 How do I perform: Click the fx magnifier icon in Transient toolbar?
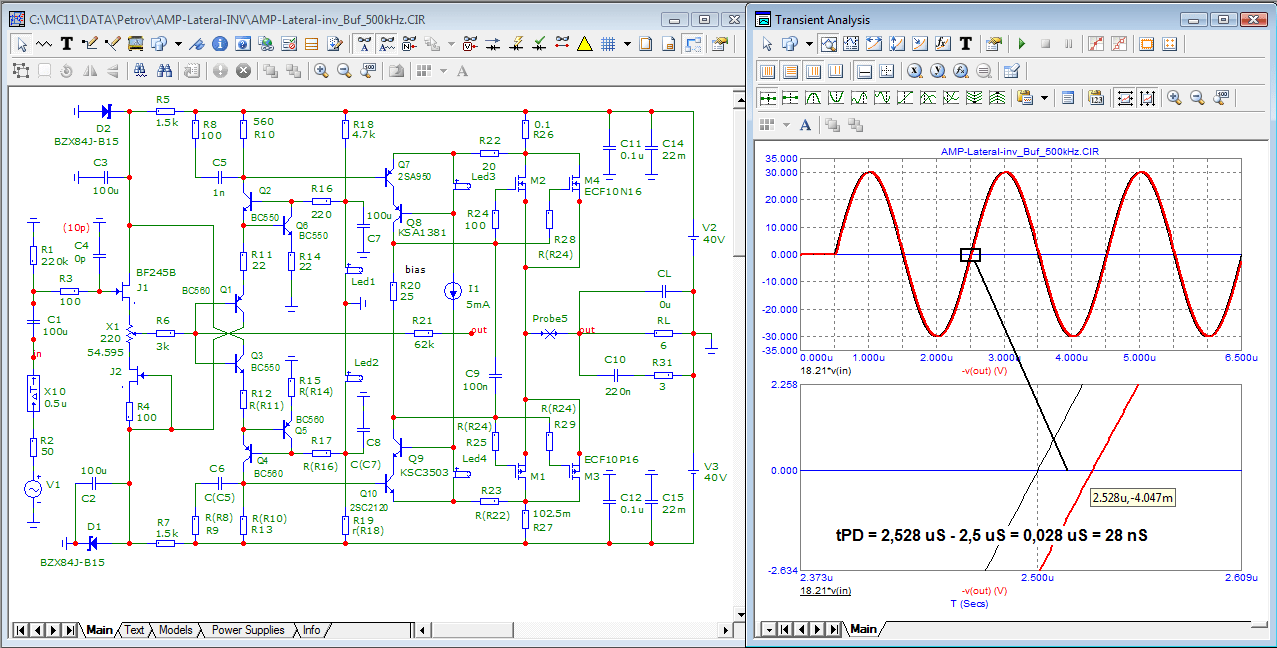pos(961,71)
